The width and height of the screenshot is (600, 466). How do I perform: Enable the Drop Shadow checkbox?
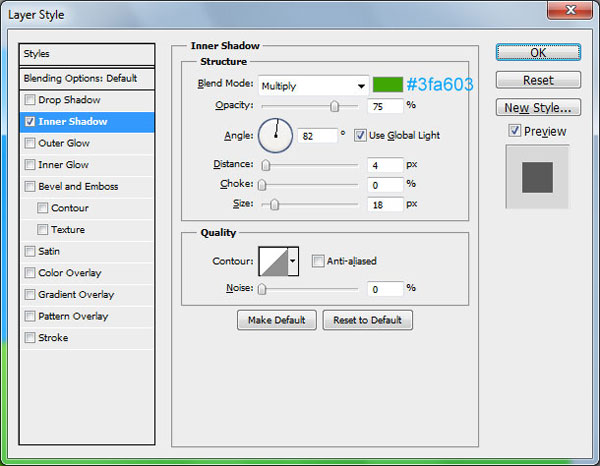[x=30, y=100]
